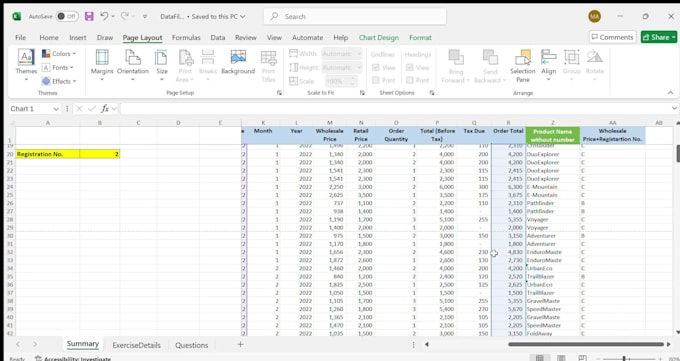Viewport: 680px width, 361px height.
Task: Switch to the Insert tab
Action: coord(78,38)
